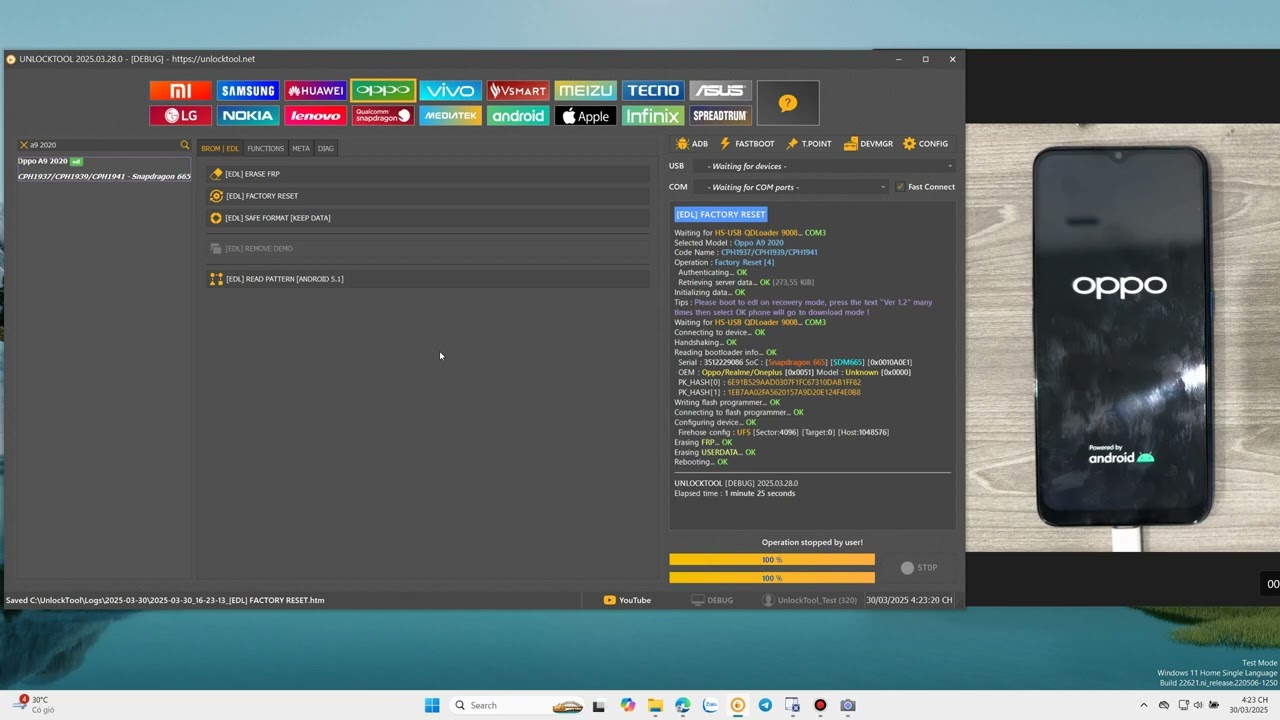Run [EDL] ERASE FRP operation
Viewport: 1280px width, 720px height.
429,174
